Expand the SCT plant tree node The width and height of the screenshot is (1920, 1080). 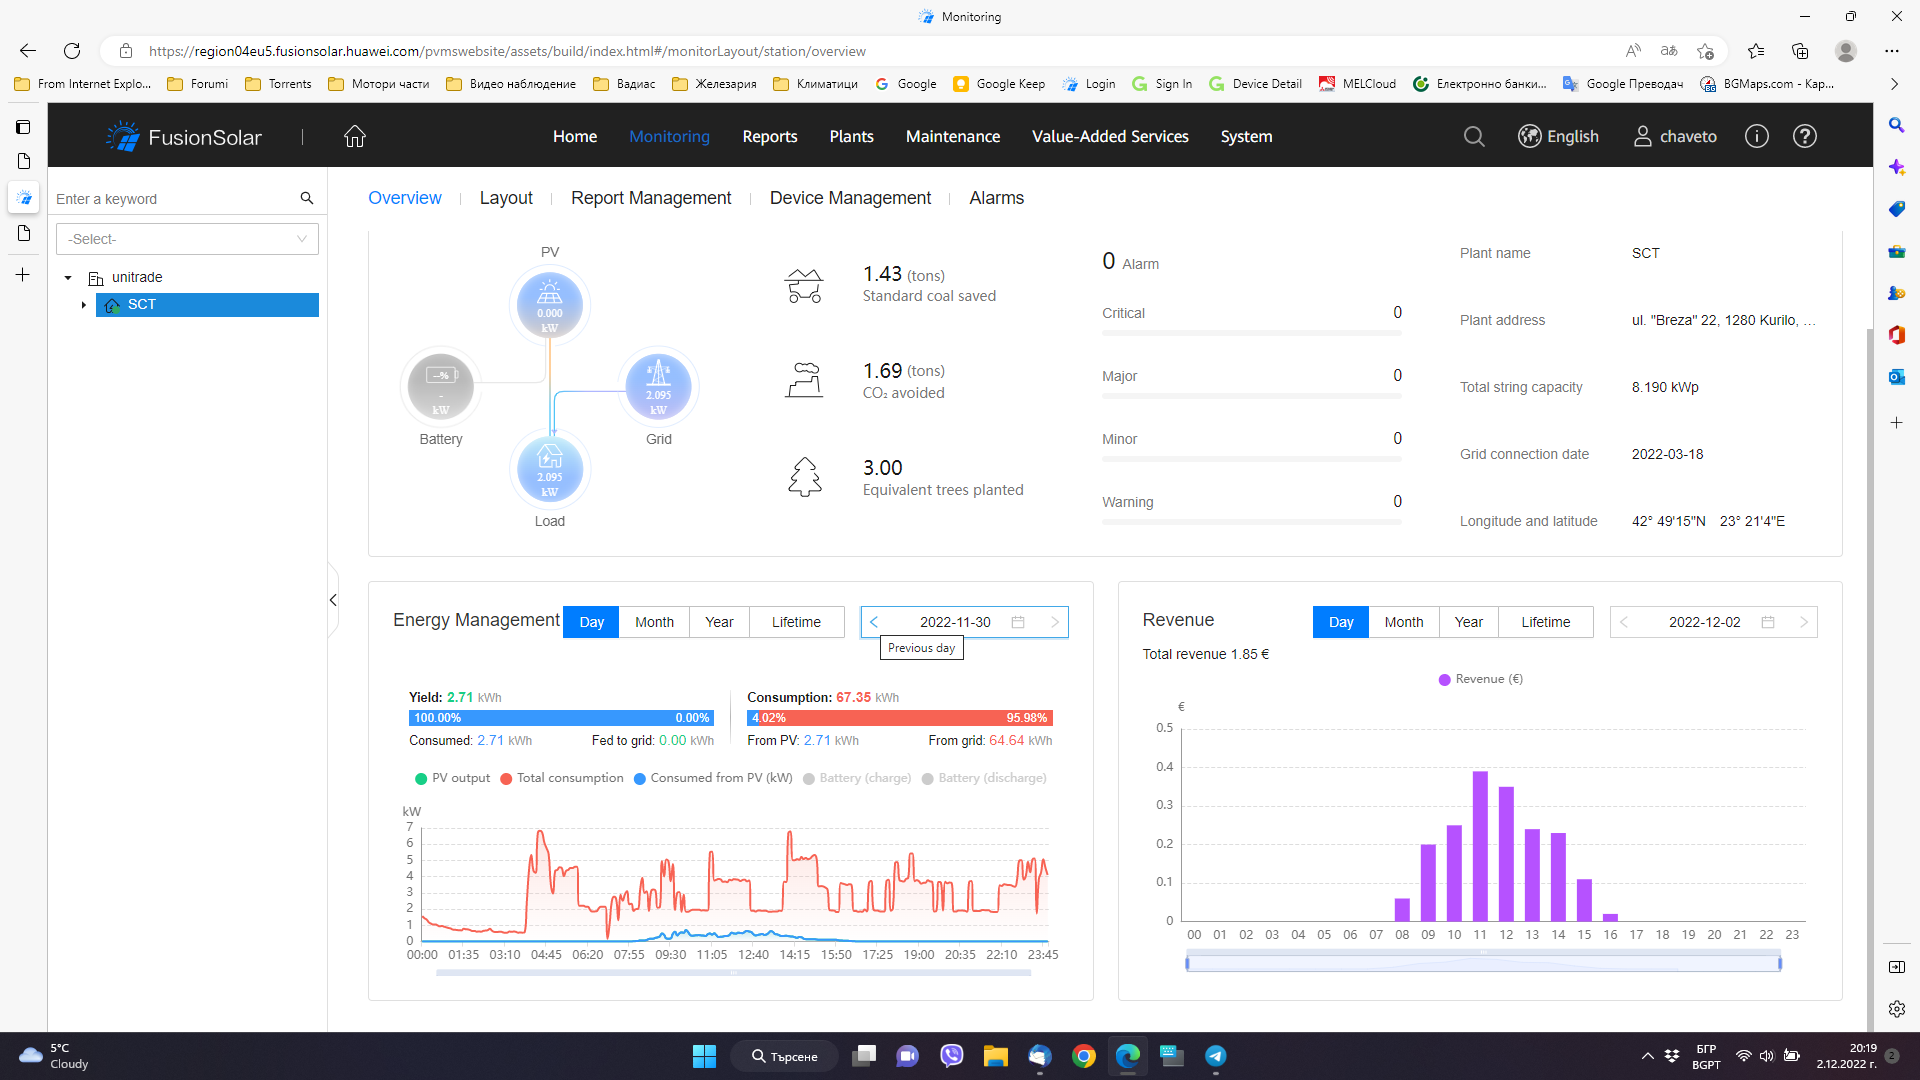[x=83, y=305]
